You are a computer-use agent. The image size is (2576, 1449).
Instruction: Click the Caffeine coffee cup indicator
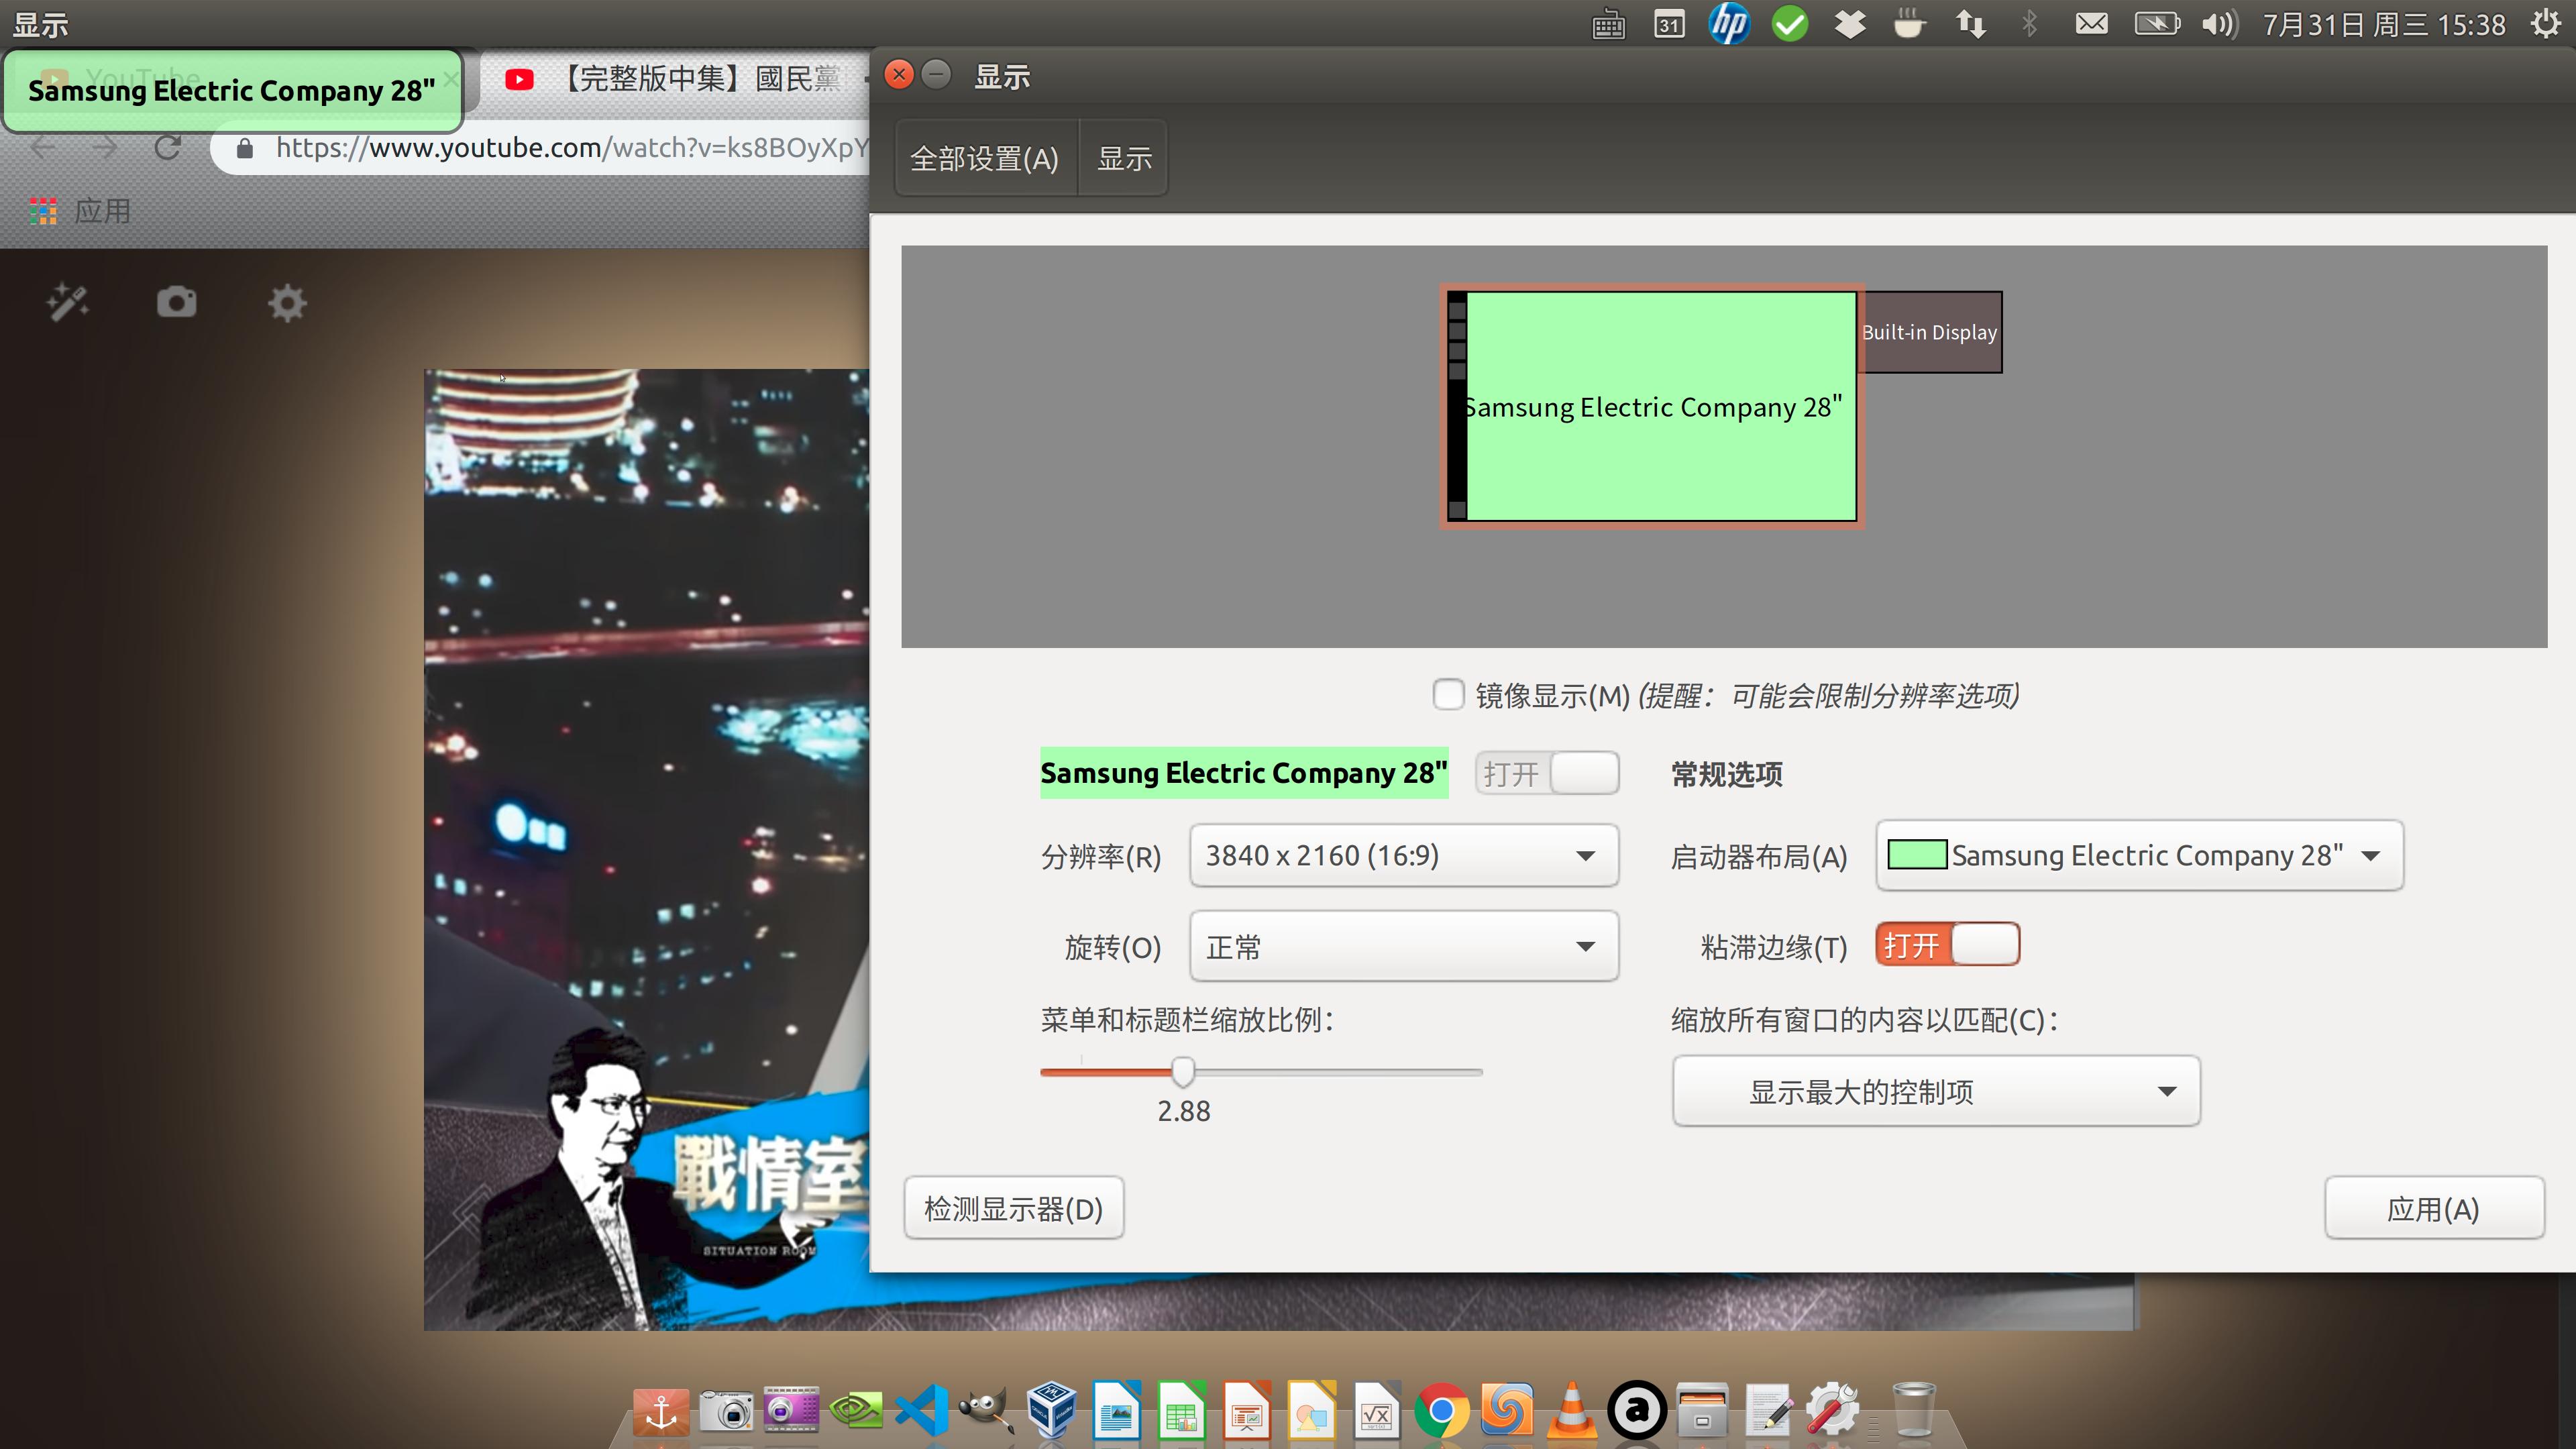(1909, 24)
